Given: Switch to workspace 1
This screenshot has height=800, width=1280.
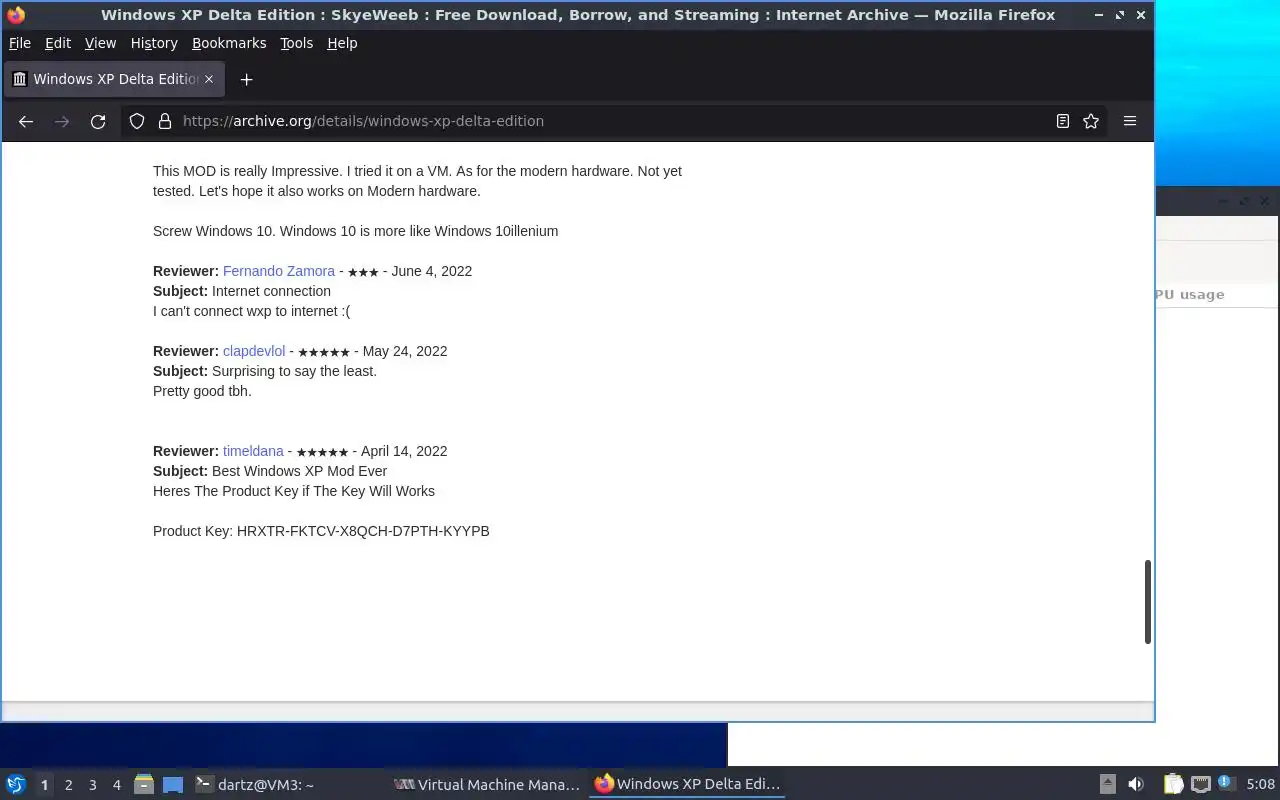Looking at the screenshot, I should point(44,785).
